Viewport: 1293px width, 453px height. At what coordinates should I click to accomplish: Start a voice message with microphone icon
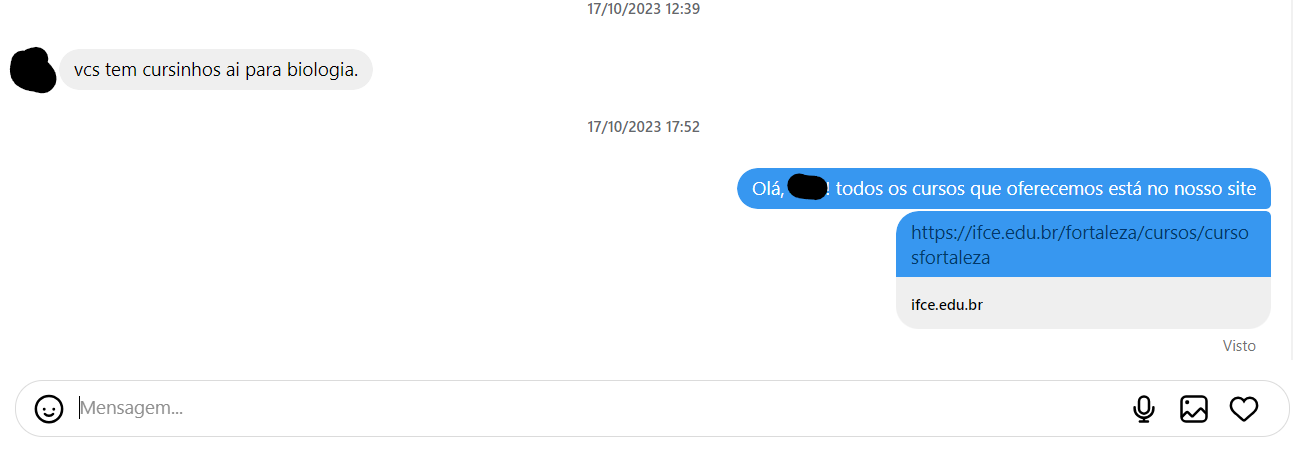[1144, 409]
